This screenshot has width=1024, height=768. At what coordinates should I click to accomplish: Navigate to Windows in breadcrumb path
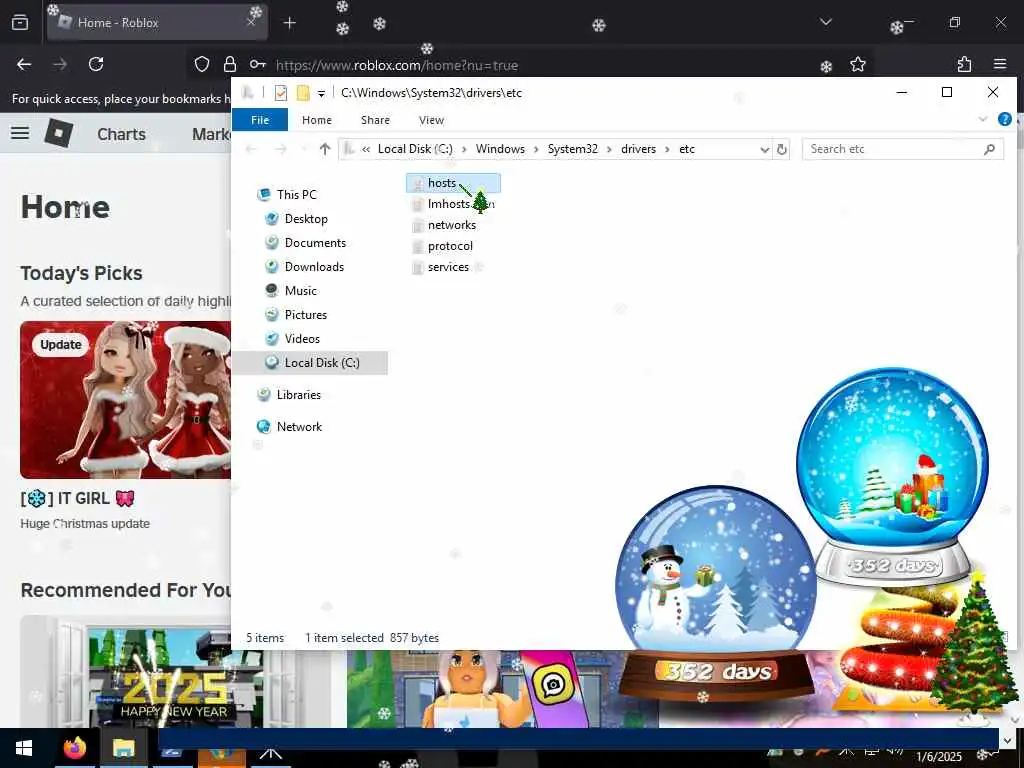500,149
